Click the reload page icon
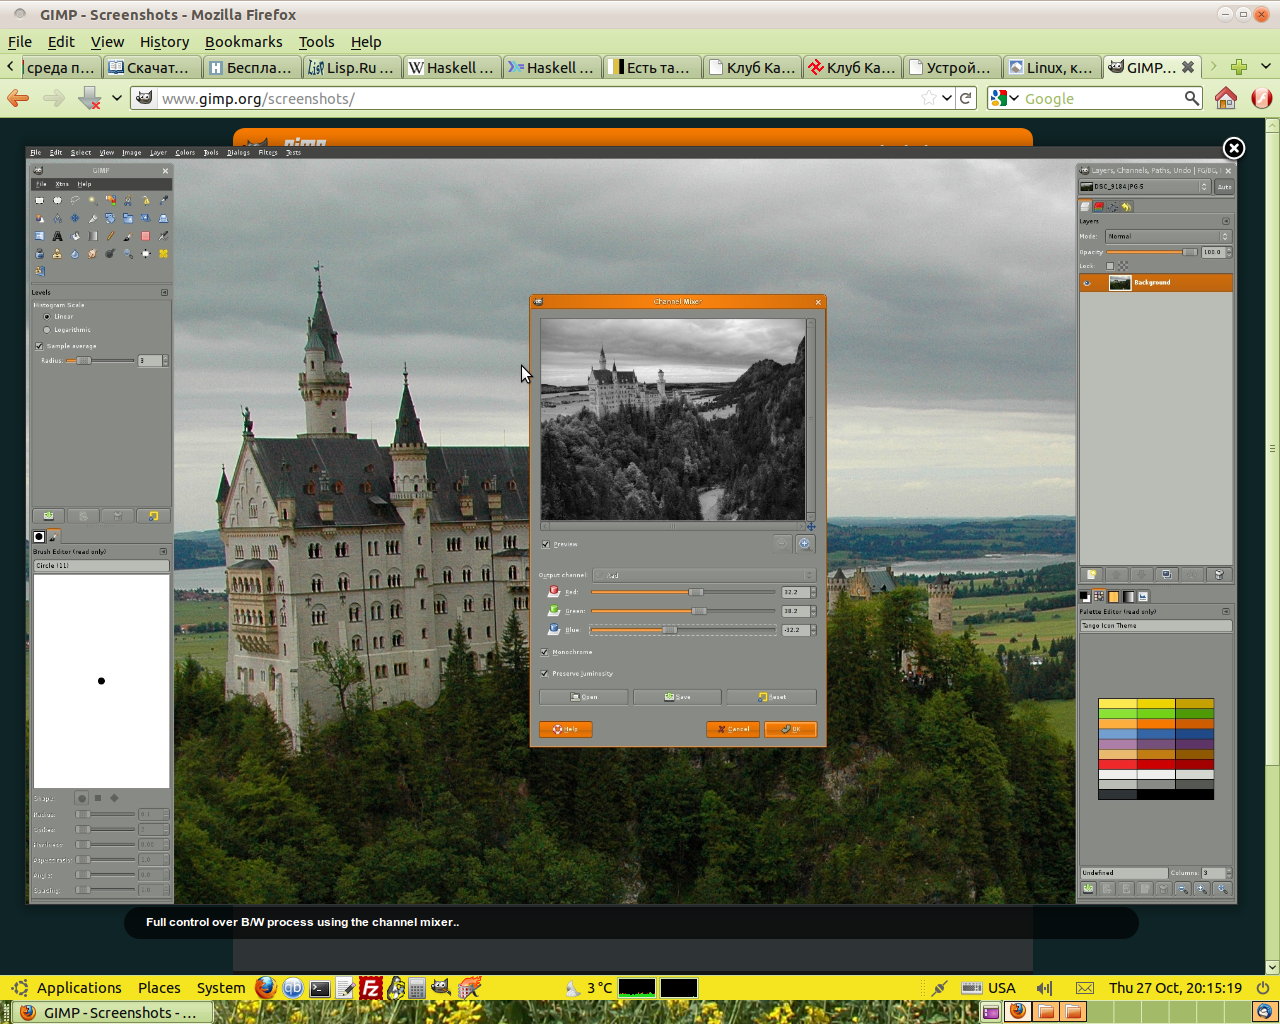1280x1024 pixels. tap(965, 98)
